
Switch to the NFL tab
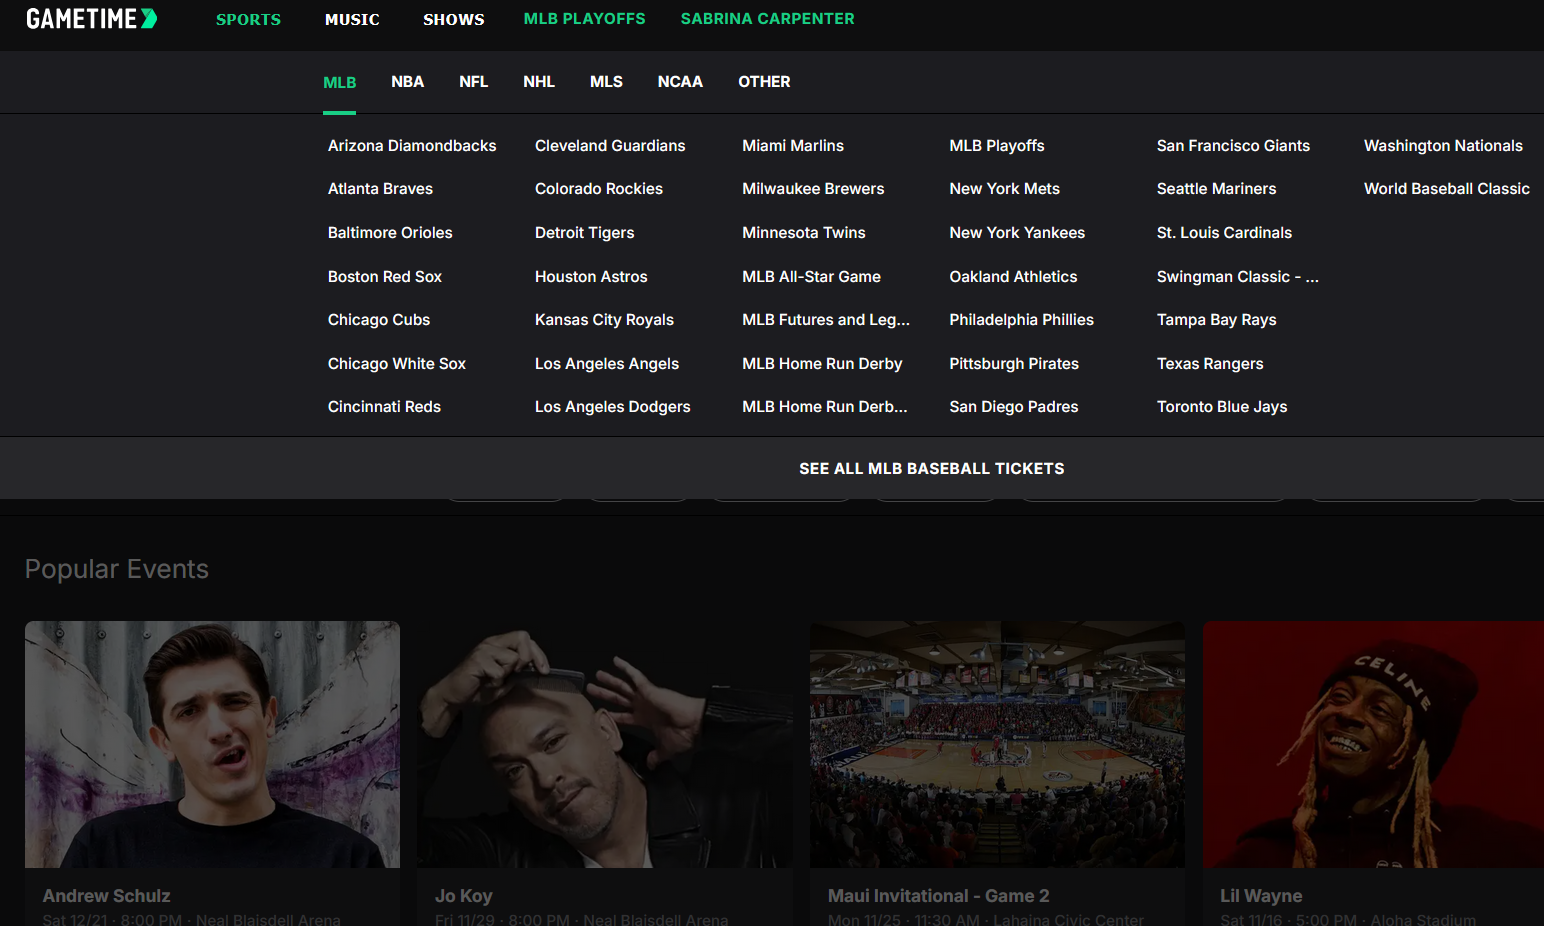click(x=473, y=82)
